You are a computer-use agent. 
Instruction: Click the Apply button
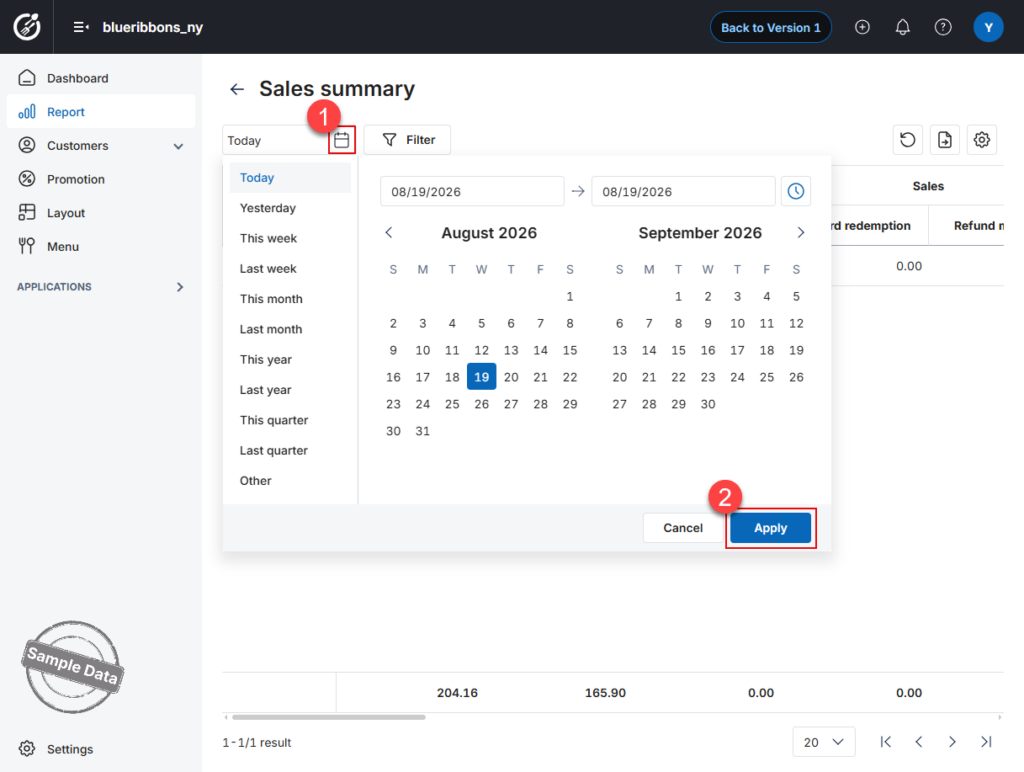(x=771, y=528)
